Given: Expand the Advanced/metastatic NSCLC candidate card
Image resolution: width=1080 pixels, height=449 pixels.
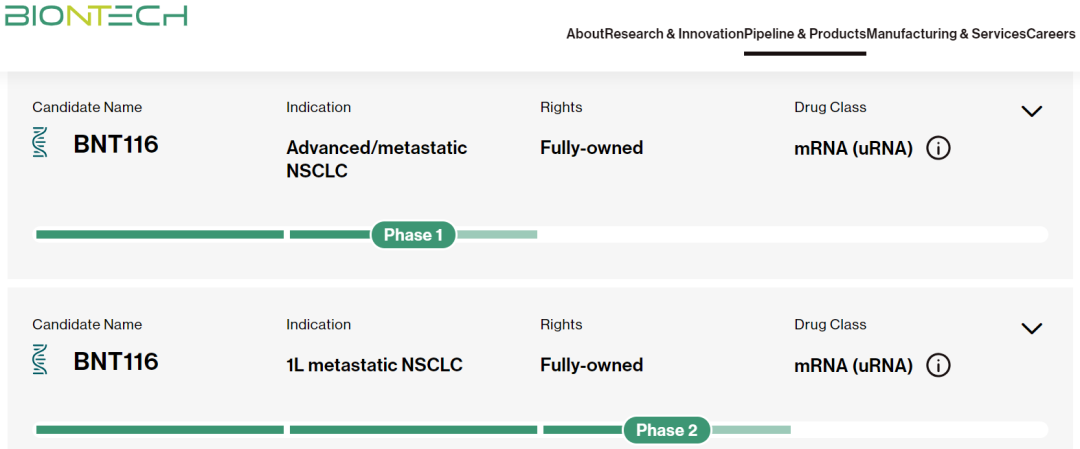Looking at the screenshot, I should tap(1031, 112).
